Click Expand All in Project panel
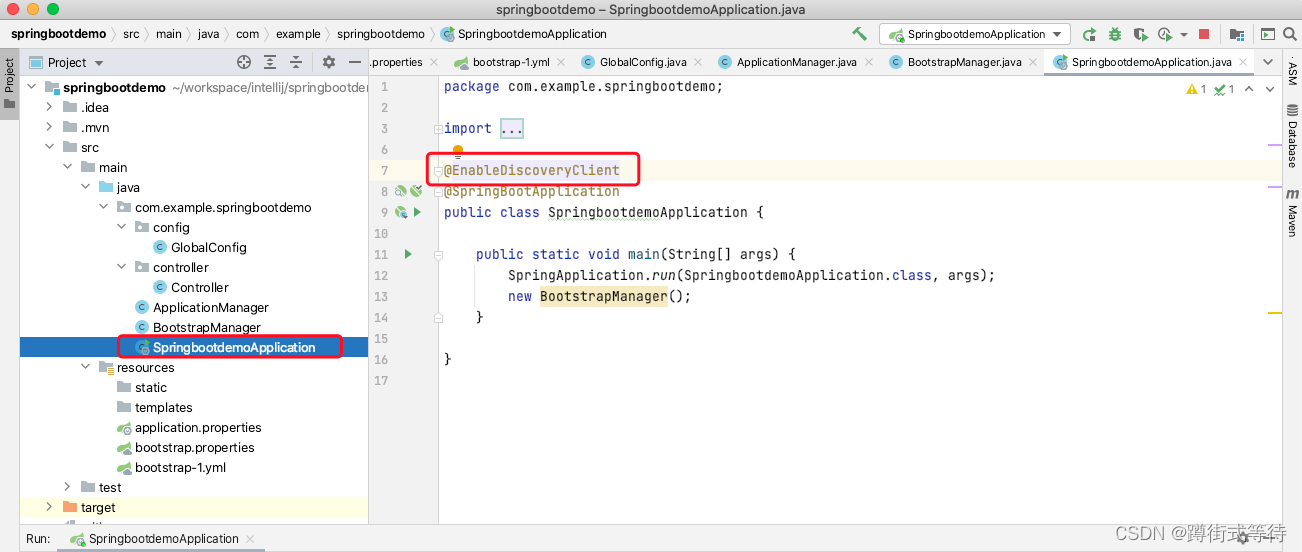 pos(270,62)
